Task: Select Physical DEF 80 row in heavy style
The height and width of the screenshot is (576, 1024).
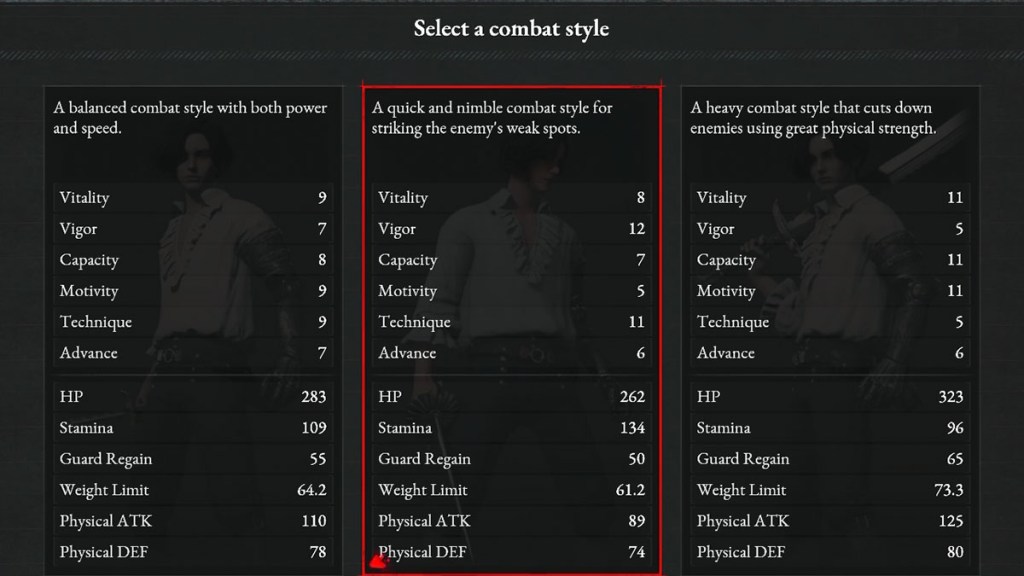Action: tap(830, 552)
